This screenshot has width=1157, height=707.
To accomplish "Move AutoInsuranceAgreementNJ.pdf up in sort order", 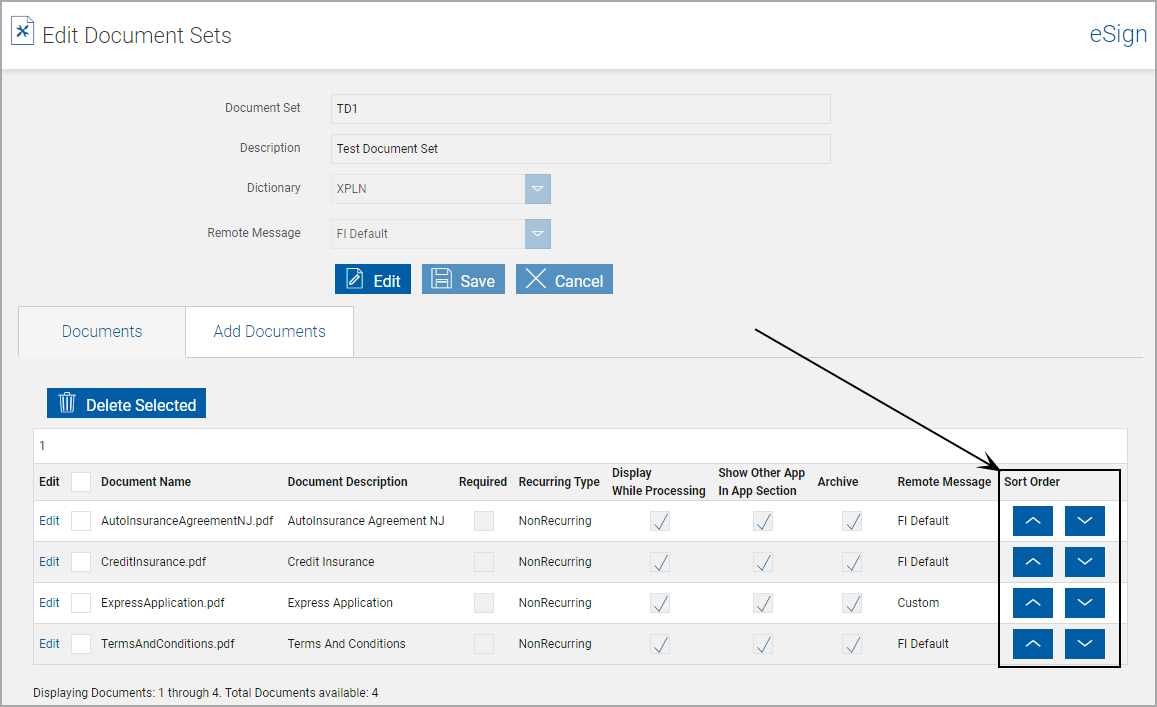I will coord(1032,520).
